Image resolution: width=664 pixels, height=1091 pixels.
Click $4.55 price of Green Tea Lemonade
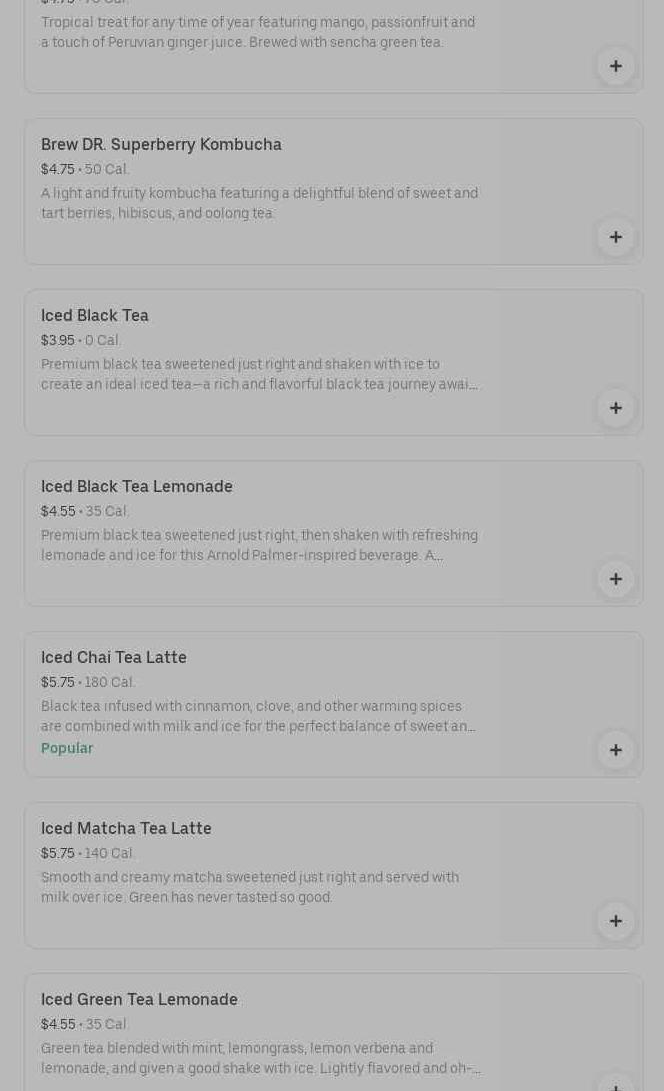[58, 1025]
